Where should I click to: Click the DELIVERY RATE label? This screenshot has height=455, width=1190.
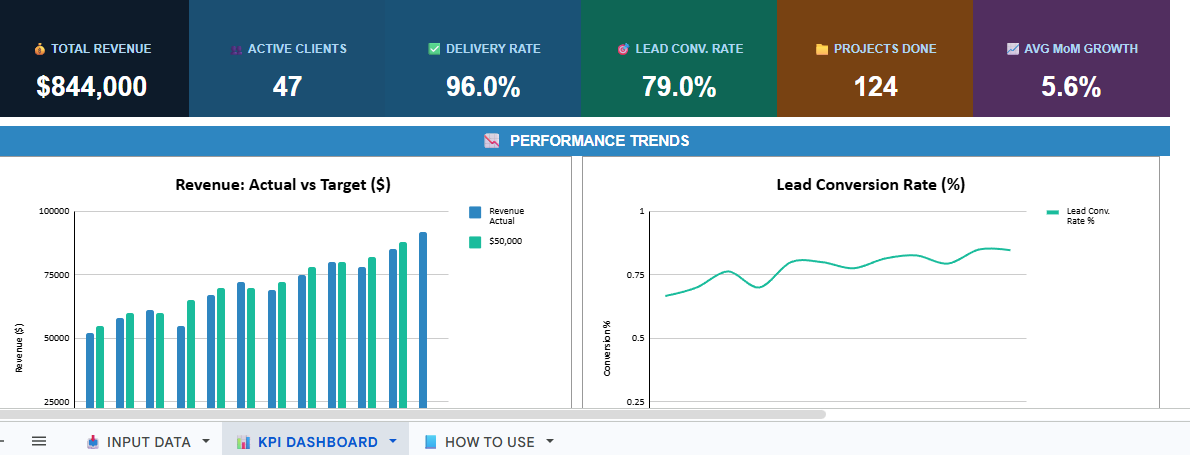click(x=493, y=49)
